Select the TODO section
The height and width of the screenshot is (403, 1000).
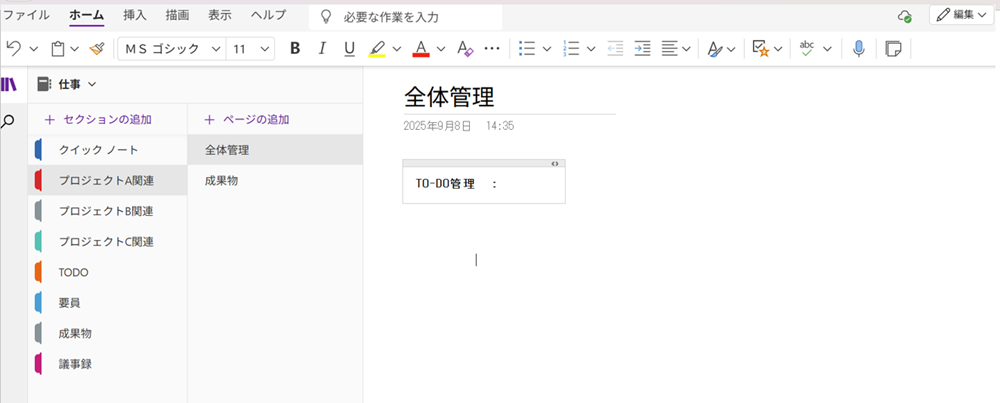tap(108, 272)
